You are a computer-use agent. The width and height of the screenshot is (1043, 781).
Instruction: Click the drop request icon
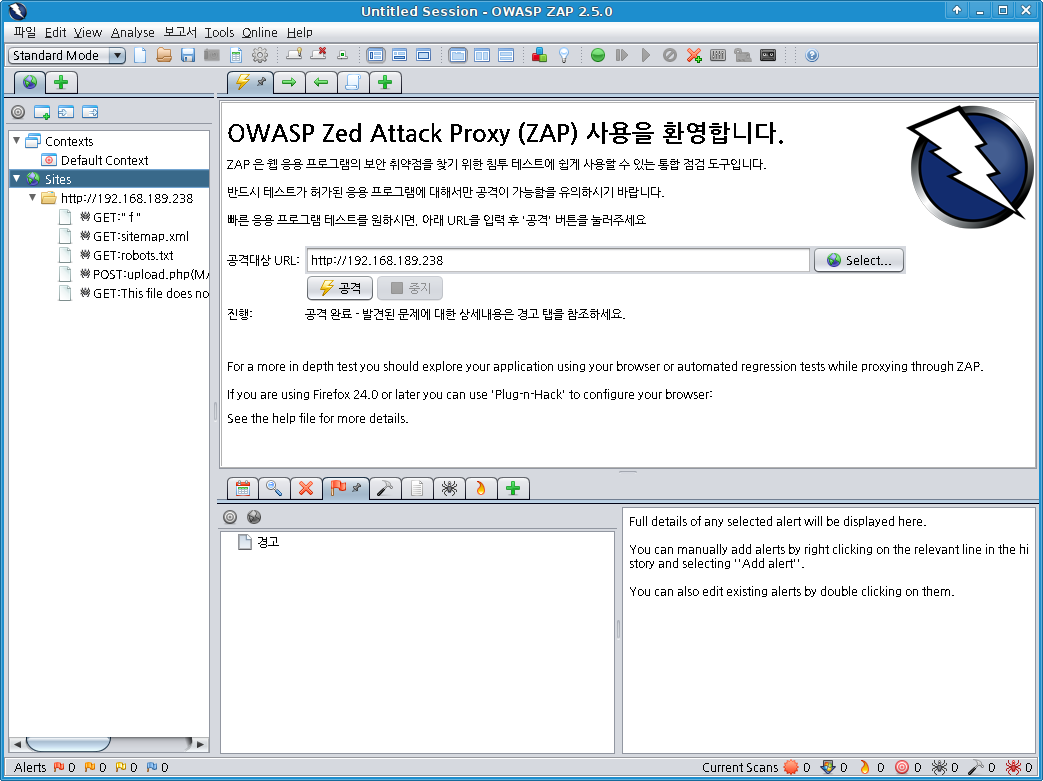[x=670, y=55]
